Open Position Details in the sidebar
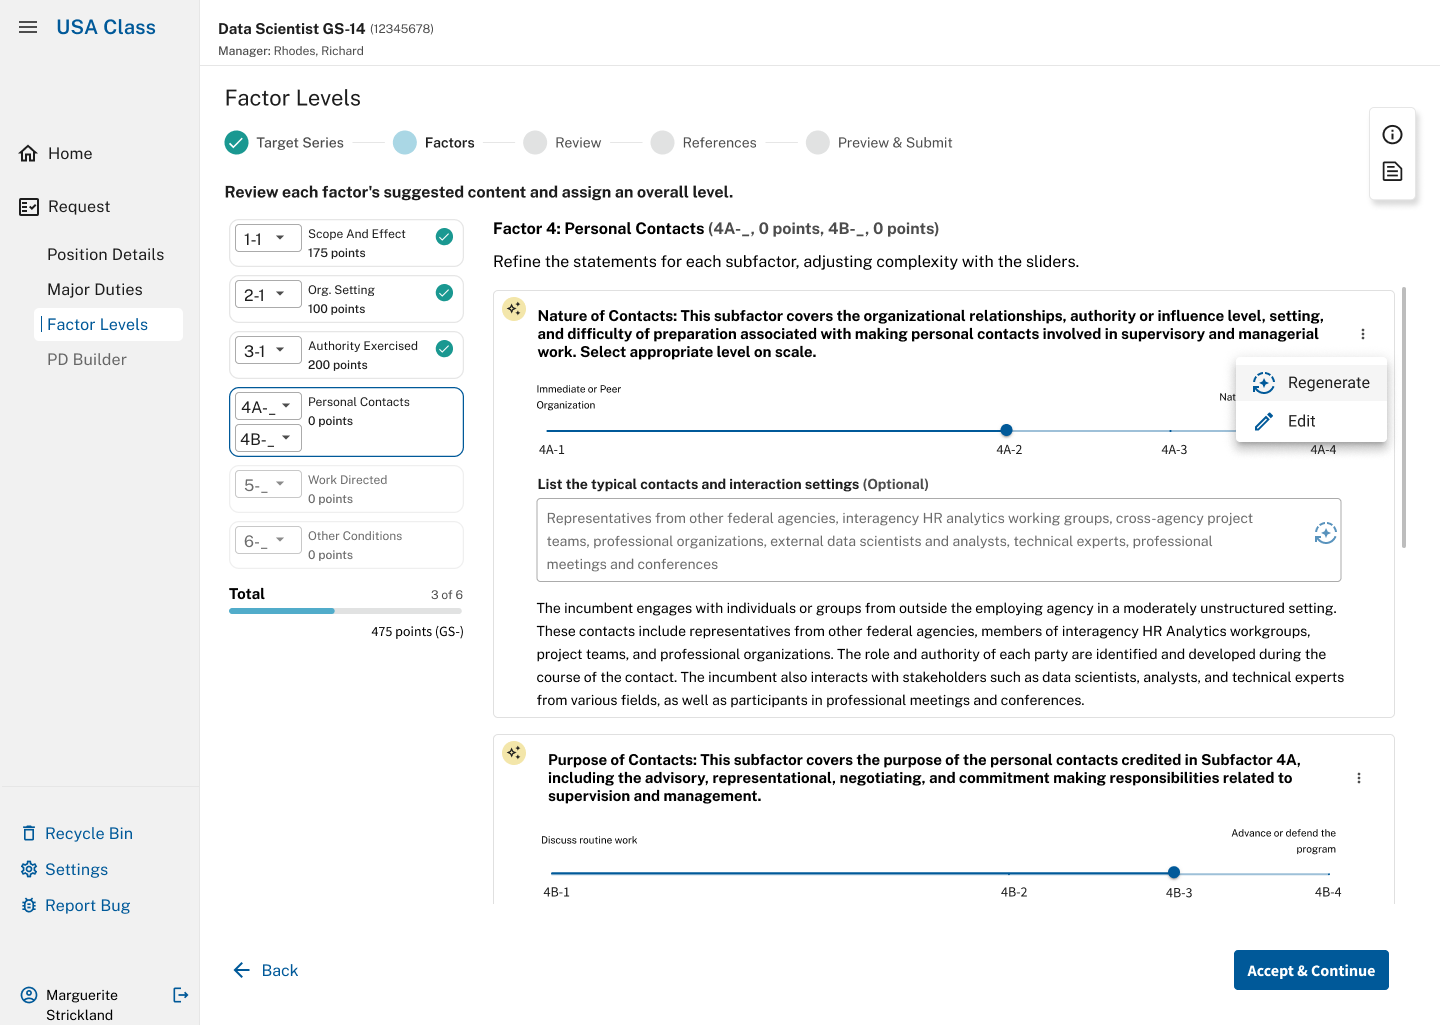The height and width of the screenshot is (1025, 1440). [x=105, y=255]
